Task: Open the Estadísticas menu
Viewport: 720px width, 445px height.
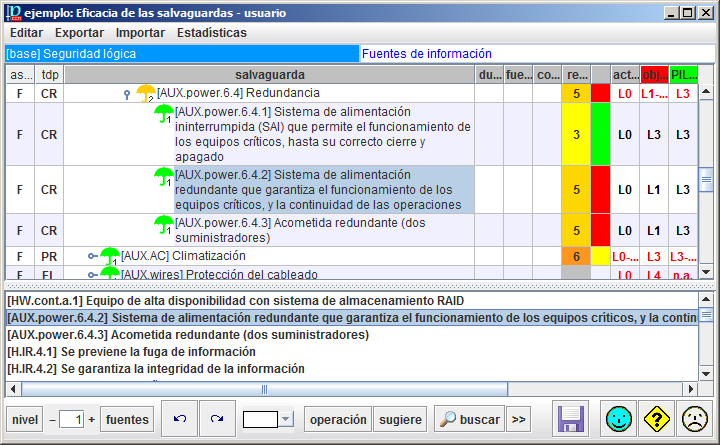Action: click(211, 33)
